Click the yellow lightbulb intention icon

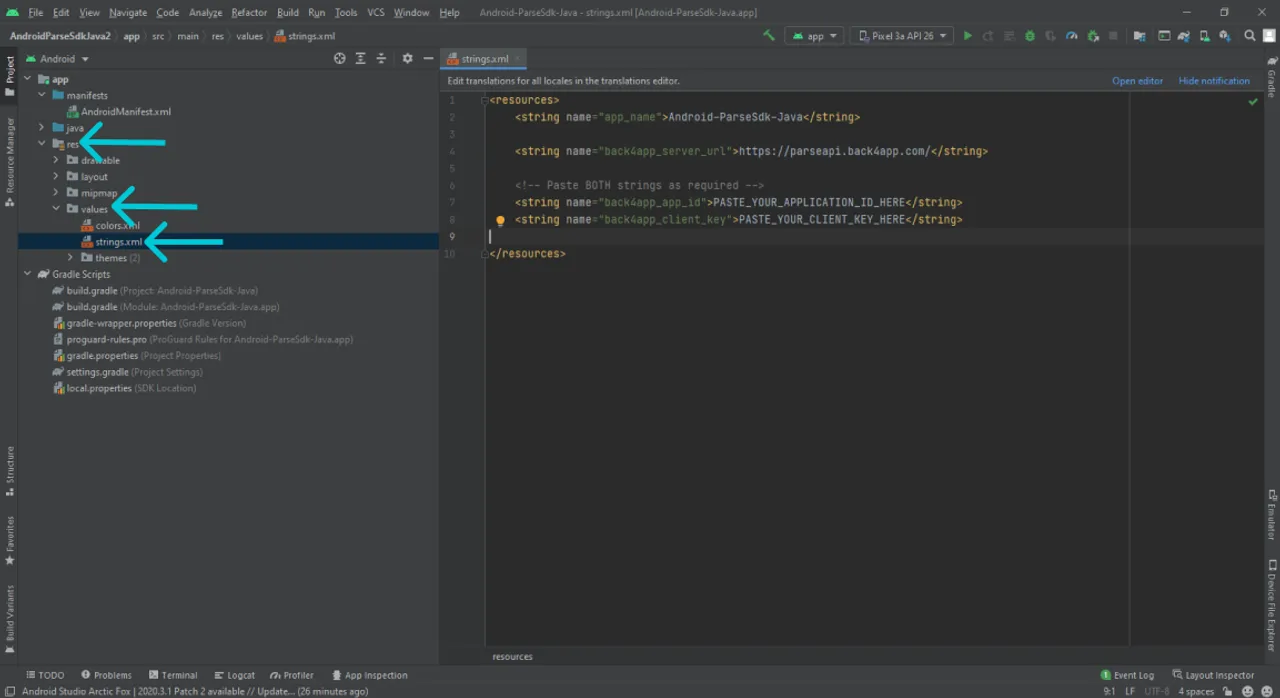(500, 220)
